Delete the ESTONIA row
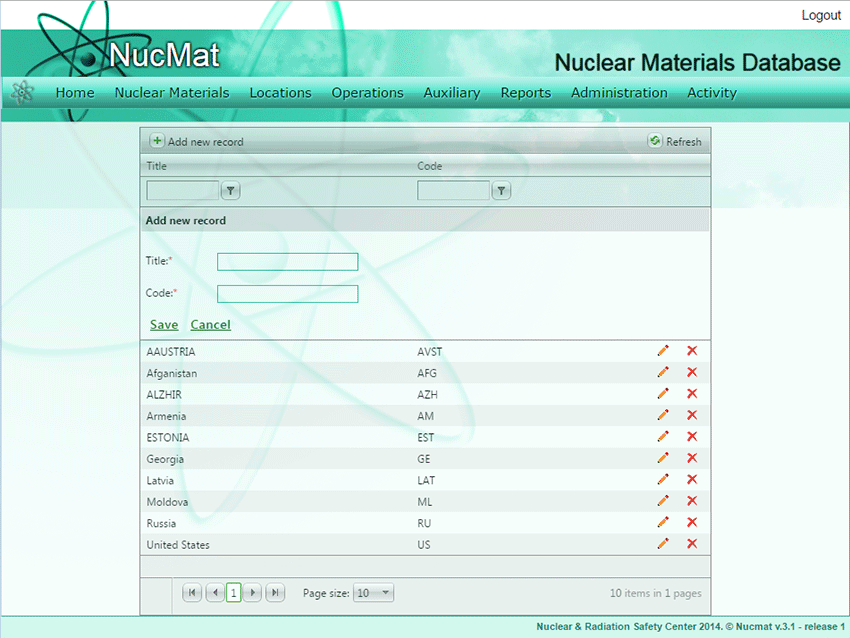 coord(692,437)
